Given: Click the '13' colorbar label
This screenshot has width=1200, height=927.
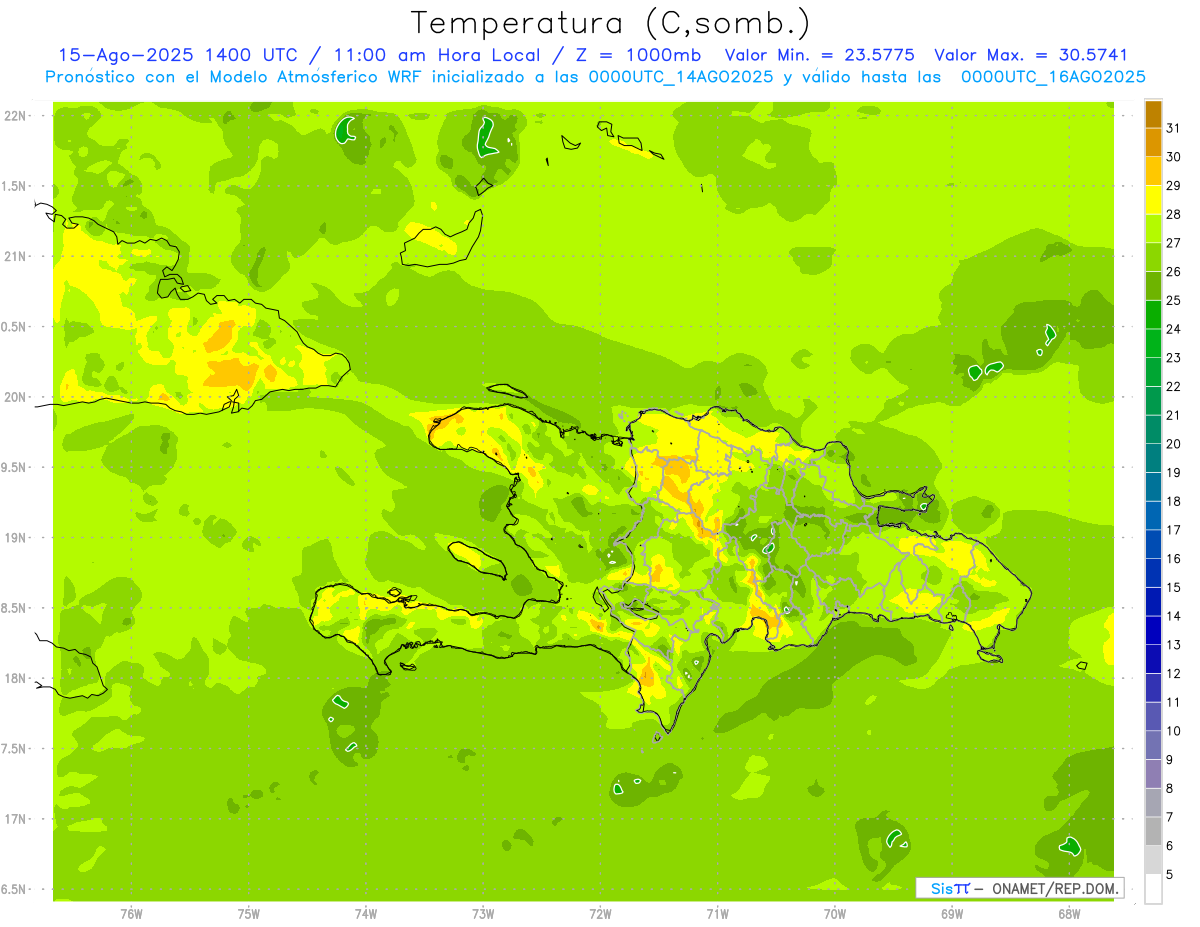Looking at the screenshot, I should pyautogui.click(x=1174, y=645).
